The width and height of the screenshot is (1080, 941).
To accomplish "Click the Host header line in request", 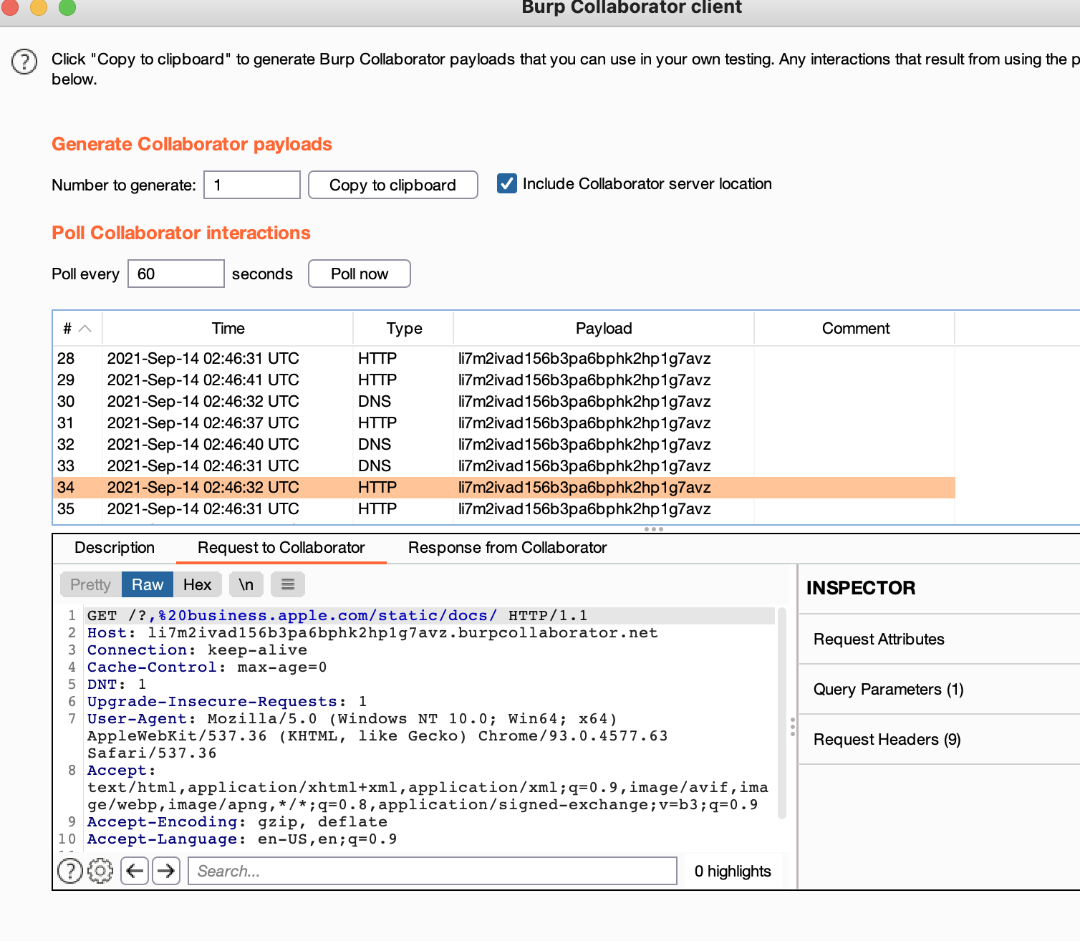I will (372, 633).
